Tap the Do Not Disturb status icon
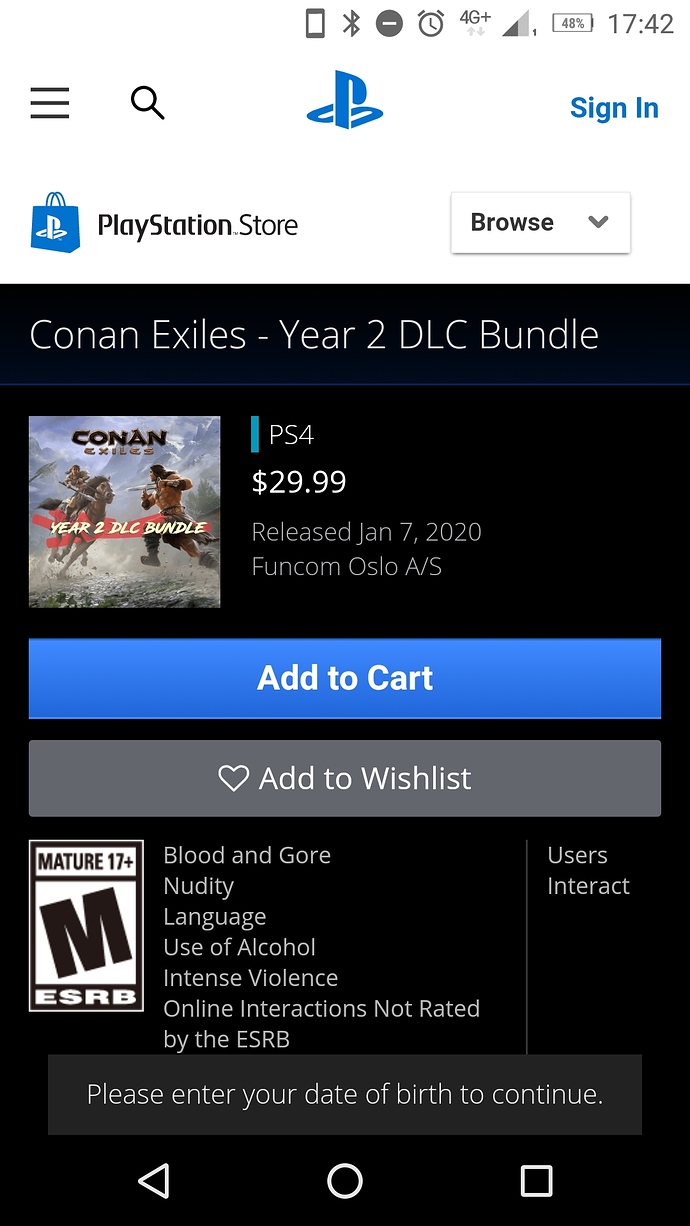This screenshot has width=690, height=1226. coord(389,22)
